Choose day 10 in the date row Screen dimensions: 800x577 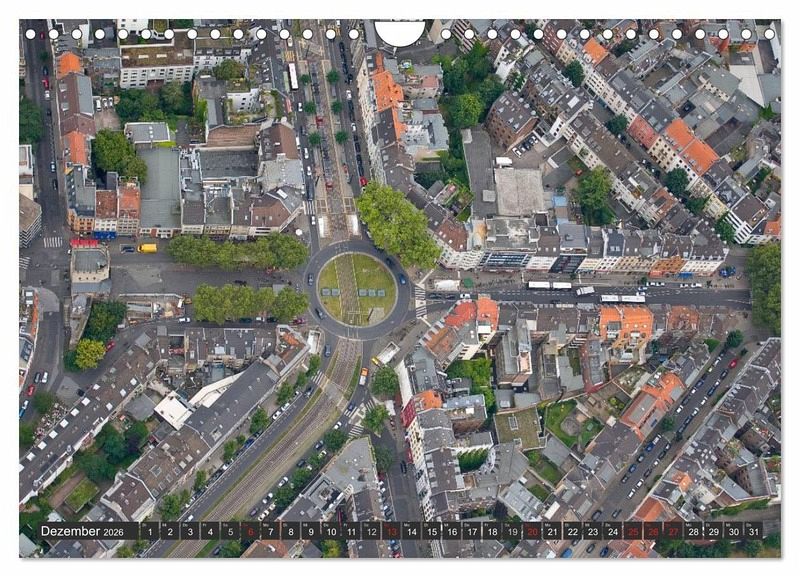pyautogui.click(x=331, y=531)
